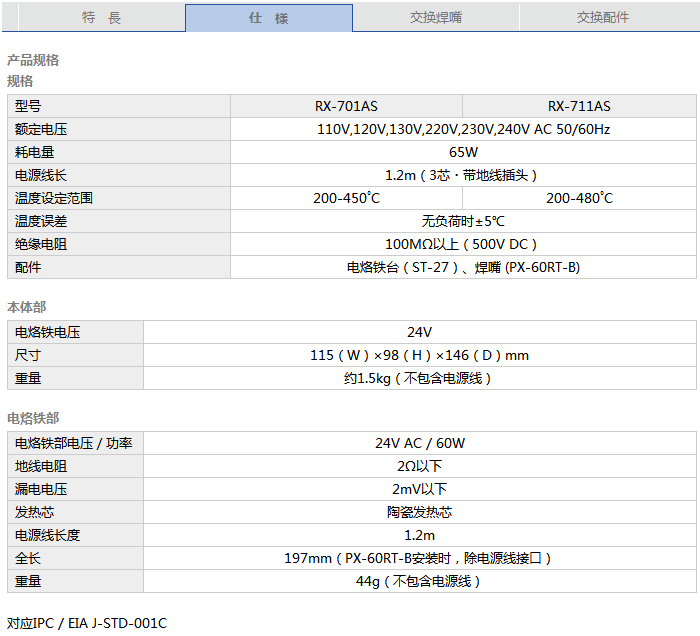Click the 产品规格 heading
The image size is (700, 636).
point(33,60)
